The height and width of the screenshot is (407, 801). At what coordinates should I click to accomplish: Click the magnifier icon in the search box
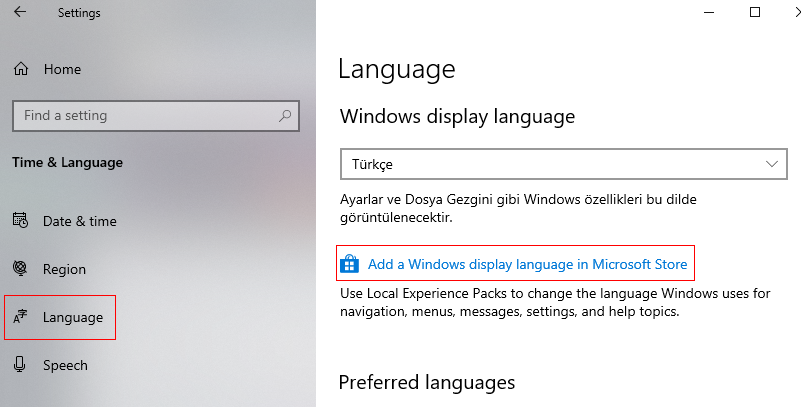tap(285, 115)
